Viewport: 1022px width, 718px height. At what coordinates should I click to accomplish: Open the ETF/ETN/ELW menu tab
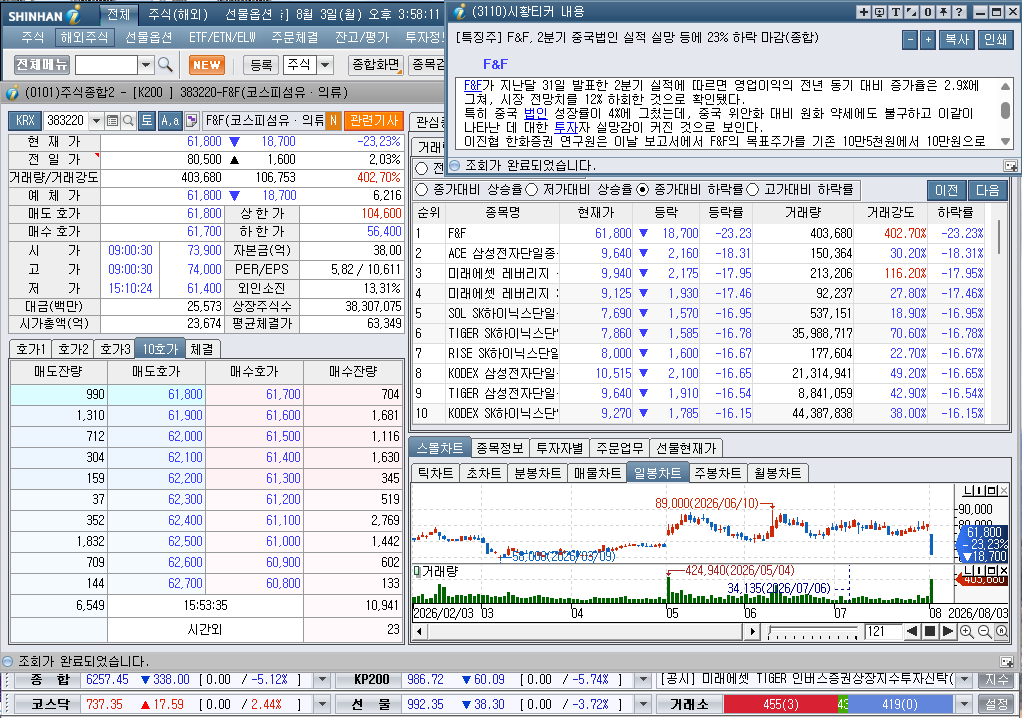[x=222, y=38]
